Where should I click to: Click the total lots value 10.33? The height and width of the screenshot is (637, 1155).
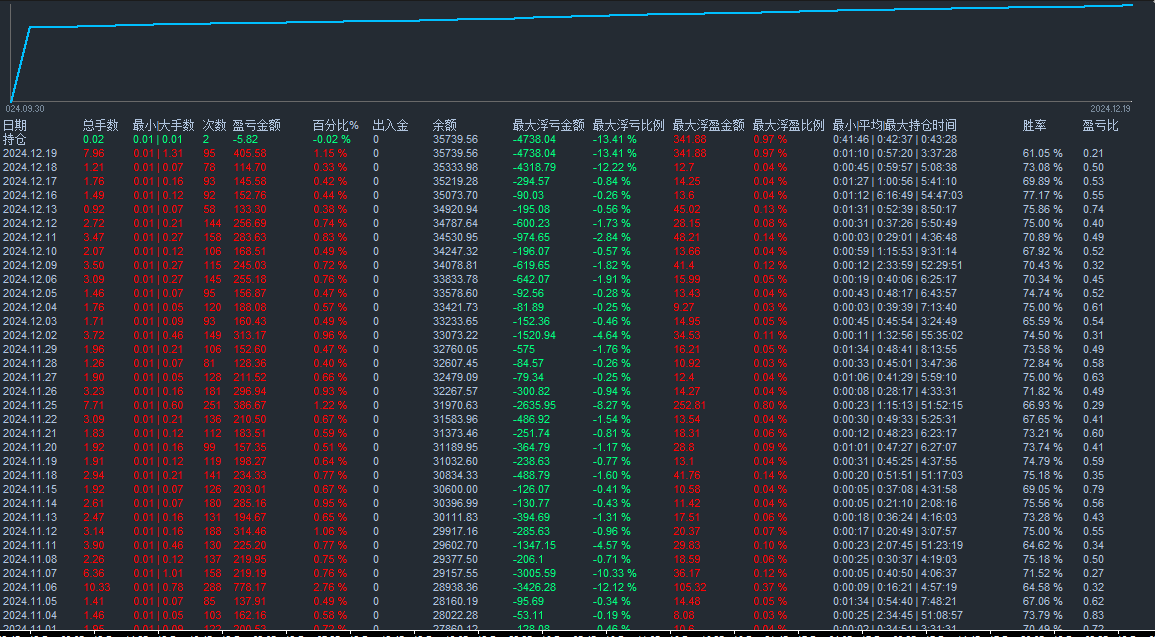tap(96, 587)
